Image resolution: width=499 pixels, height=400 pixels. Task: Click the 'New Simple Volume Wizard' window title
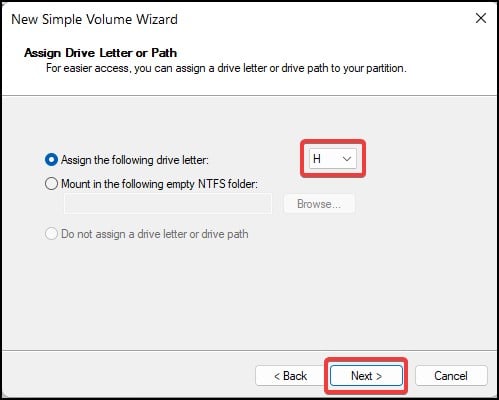pyautogui.click(x=94, y=19)
